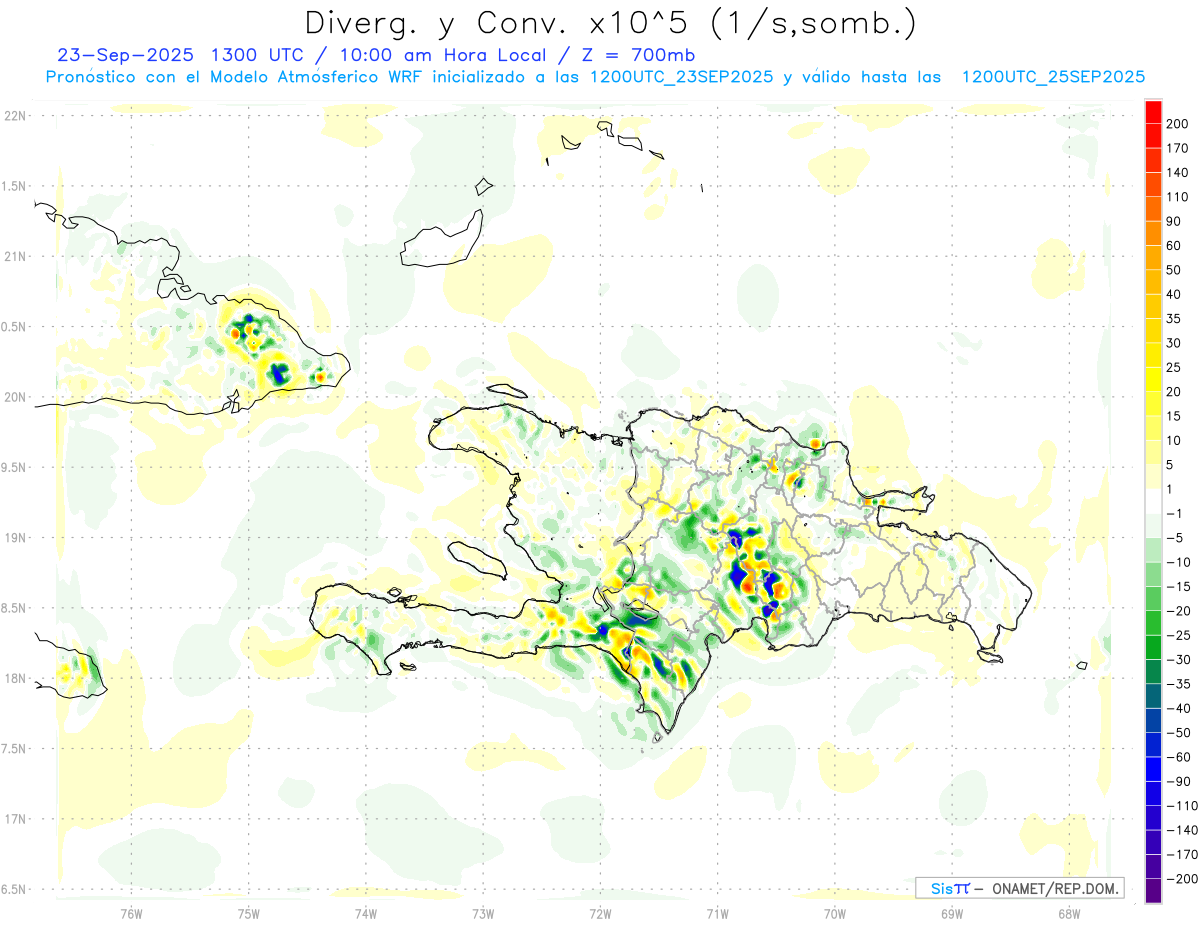Click the 20N latitude axis label

click(x=15, y=397)
